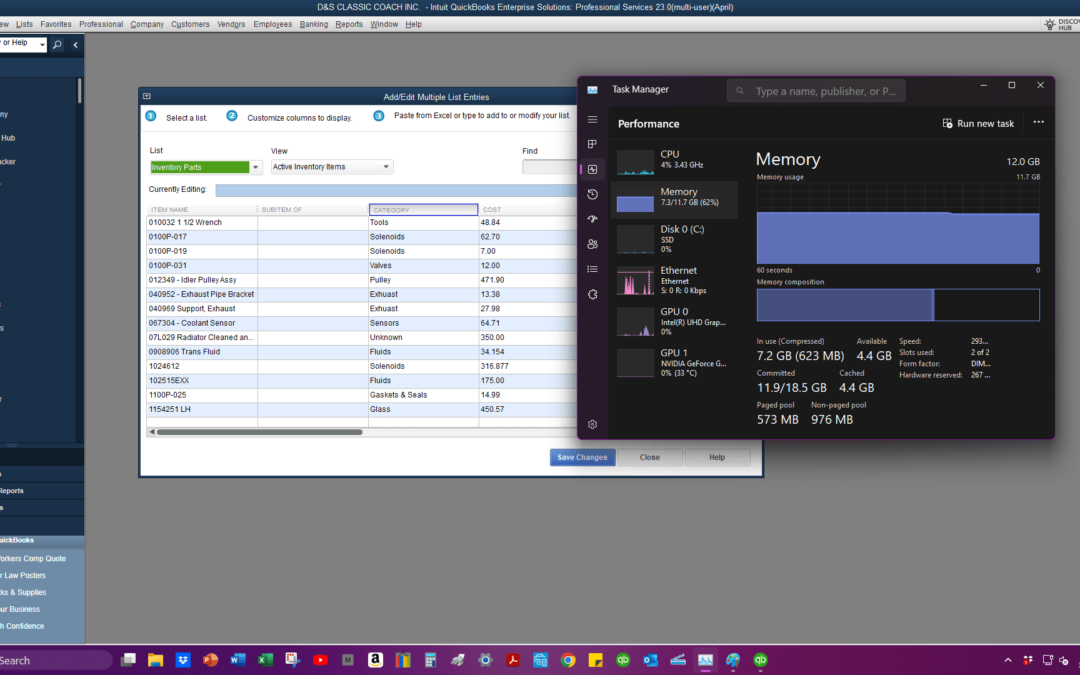The height and width of the screenshot is (675, 1080).
Task: Select Memory in the Performance list
Action: coord(674,198)
